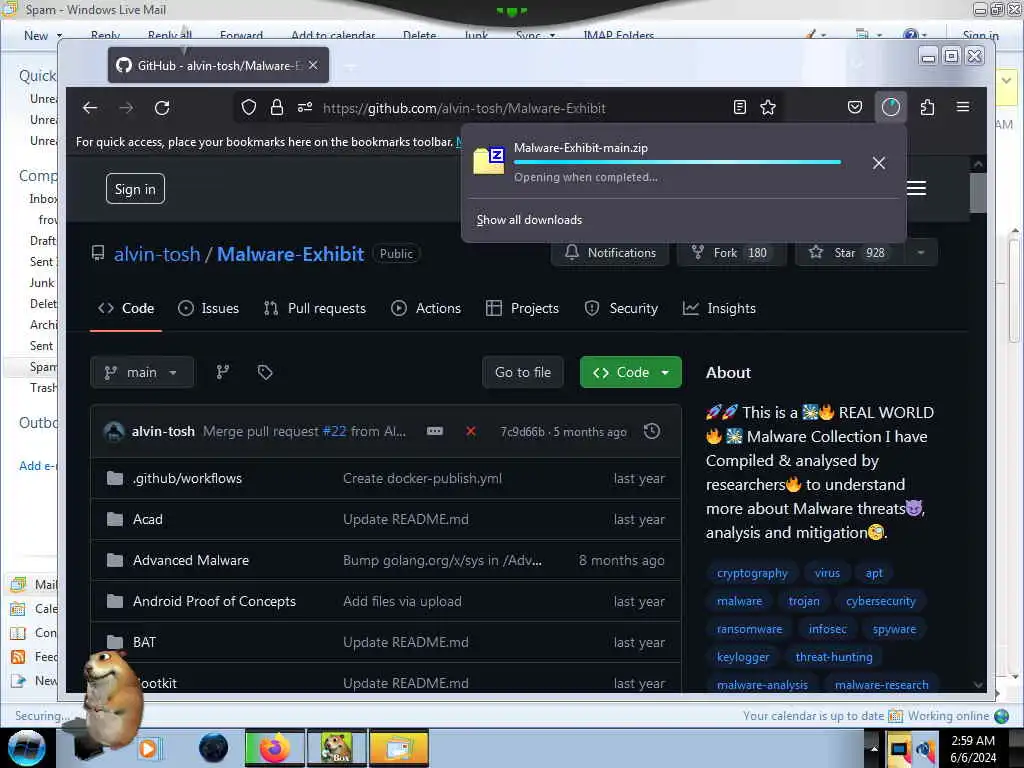Viewport: 1024px width, 768px height.
Task: Switch to Pull requests tab
Action: (x=315, y=308)
